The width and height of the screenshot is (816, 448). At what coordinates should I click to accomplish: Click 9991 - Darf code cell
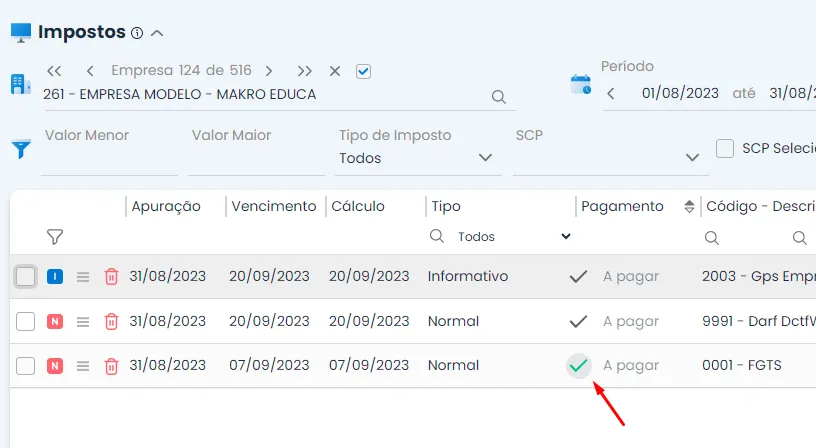click(x=758, y=321)
